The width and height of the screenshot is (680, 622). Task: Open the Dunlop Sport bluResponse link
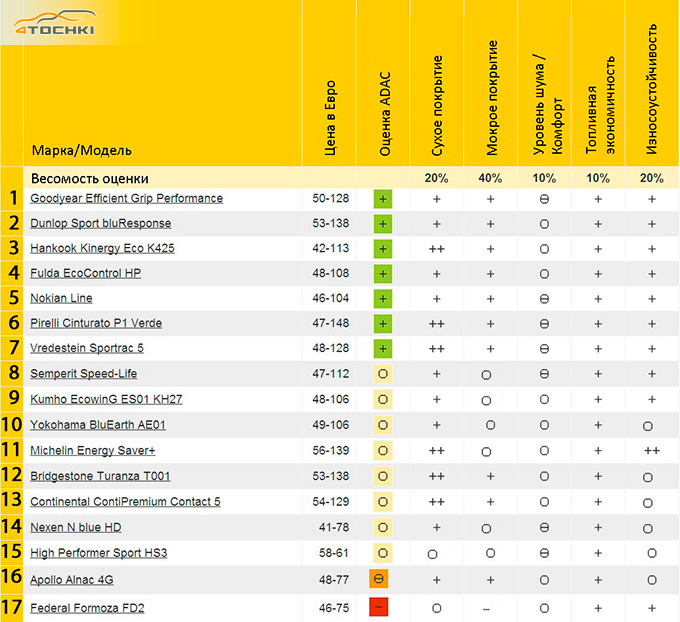[100, 223]
